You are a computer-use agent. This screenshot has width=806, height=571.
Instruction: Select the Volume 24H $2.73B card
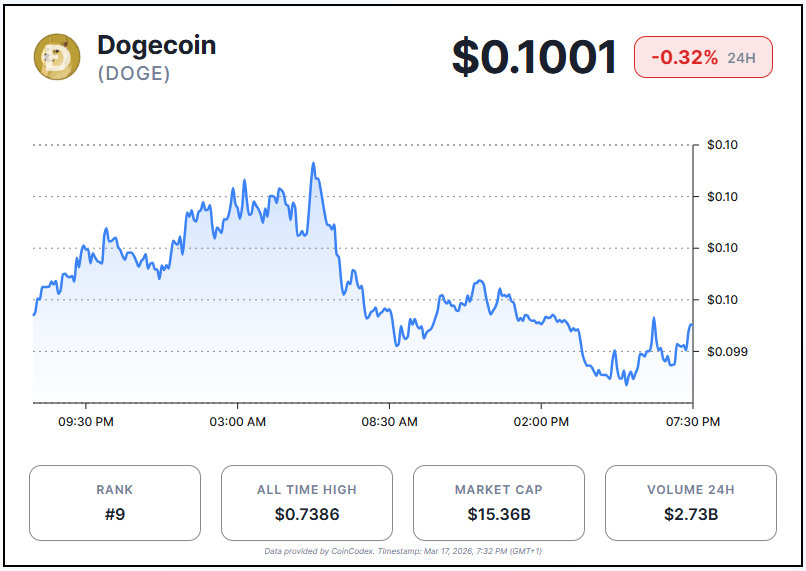click(x=690, y=503)
